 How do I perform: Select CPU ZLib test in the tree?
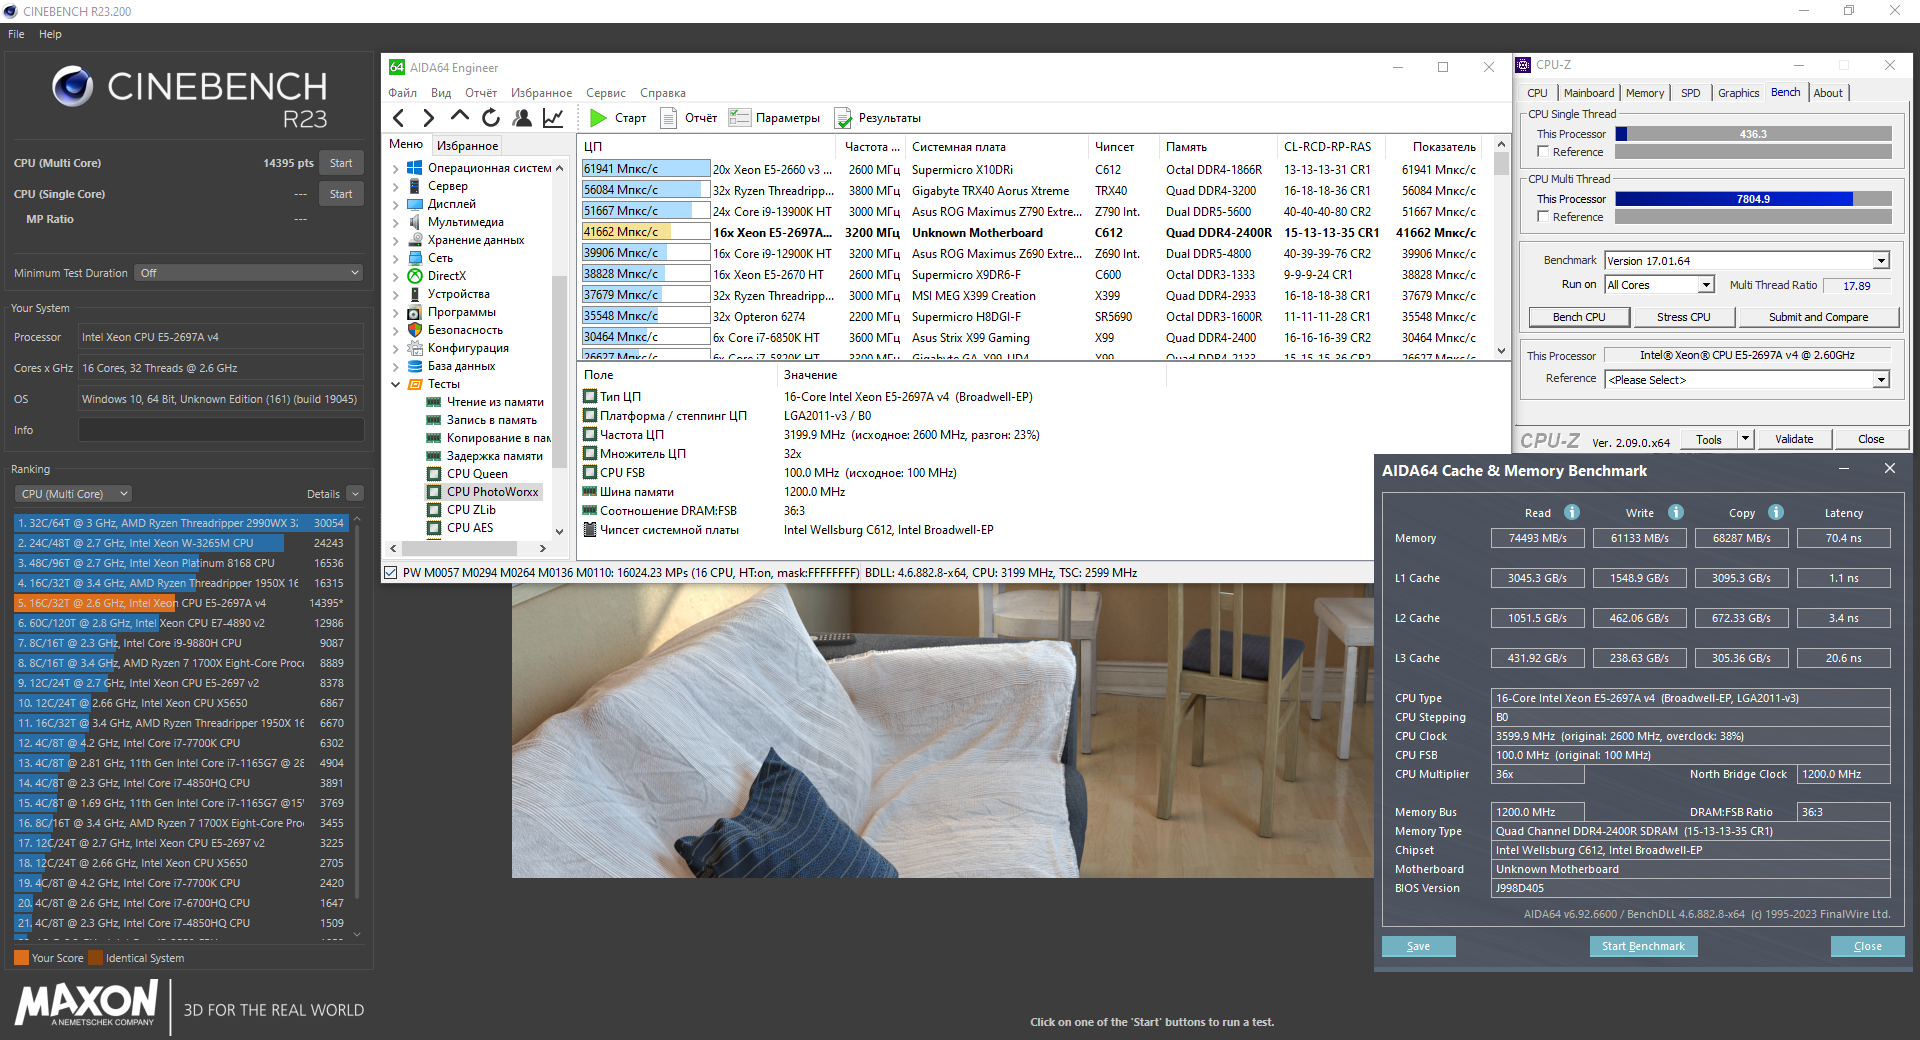[x=471, y=510]
